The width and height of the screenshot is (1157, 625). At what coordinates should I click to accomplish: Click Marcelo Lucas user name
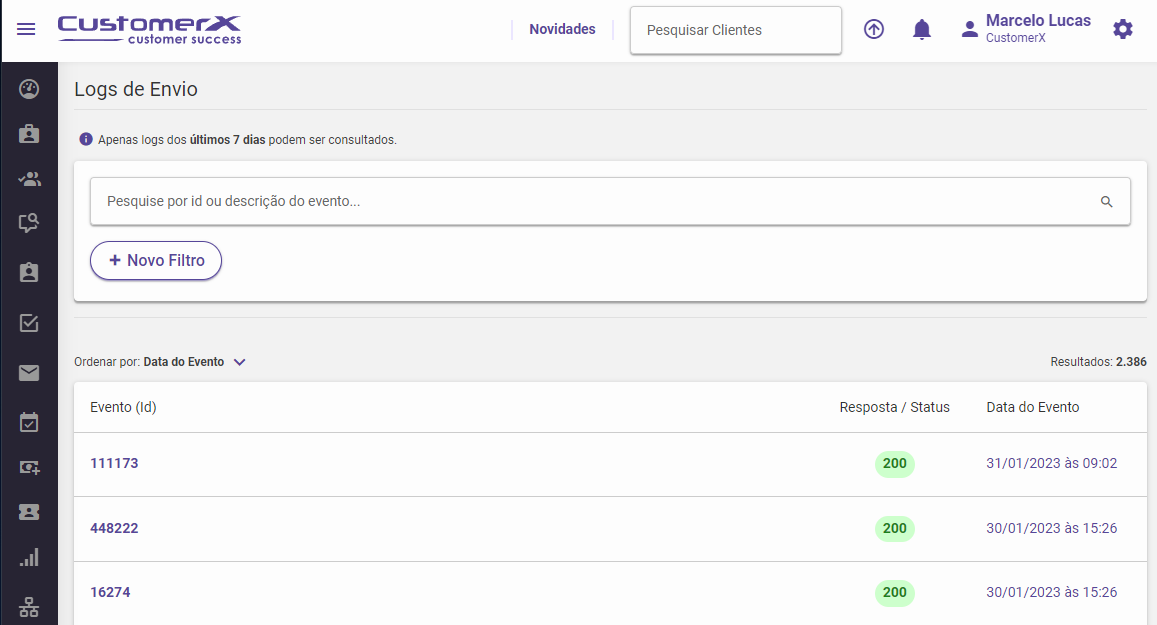[x=1038, y=21]
